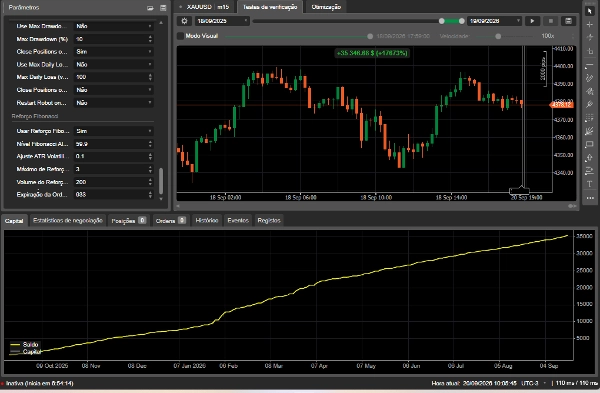Select the Fibonacci retracement tool
Image resolution: width=600 pixels, height=393 pixels.
click(590, 118)
